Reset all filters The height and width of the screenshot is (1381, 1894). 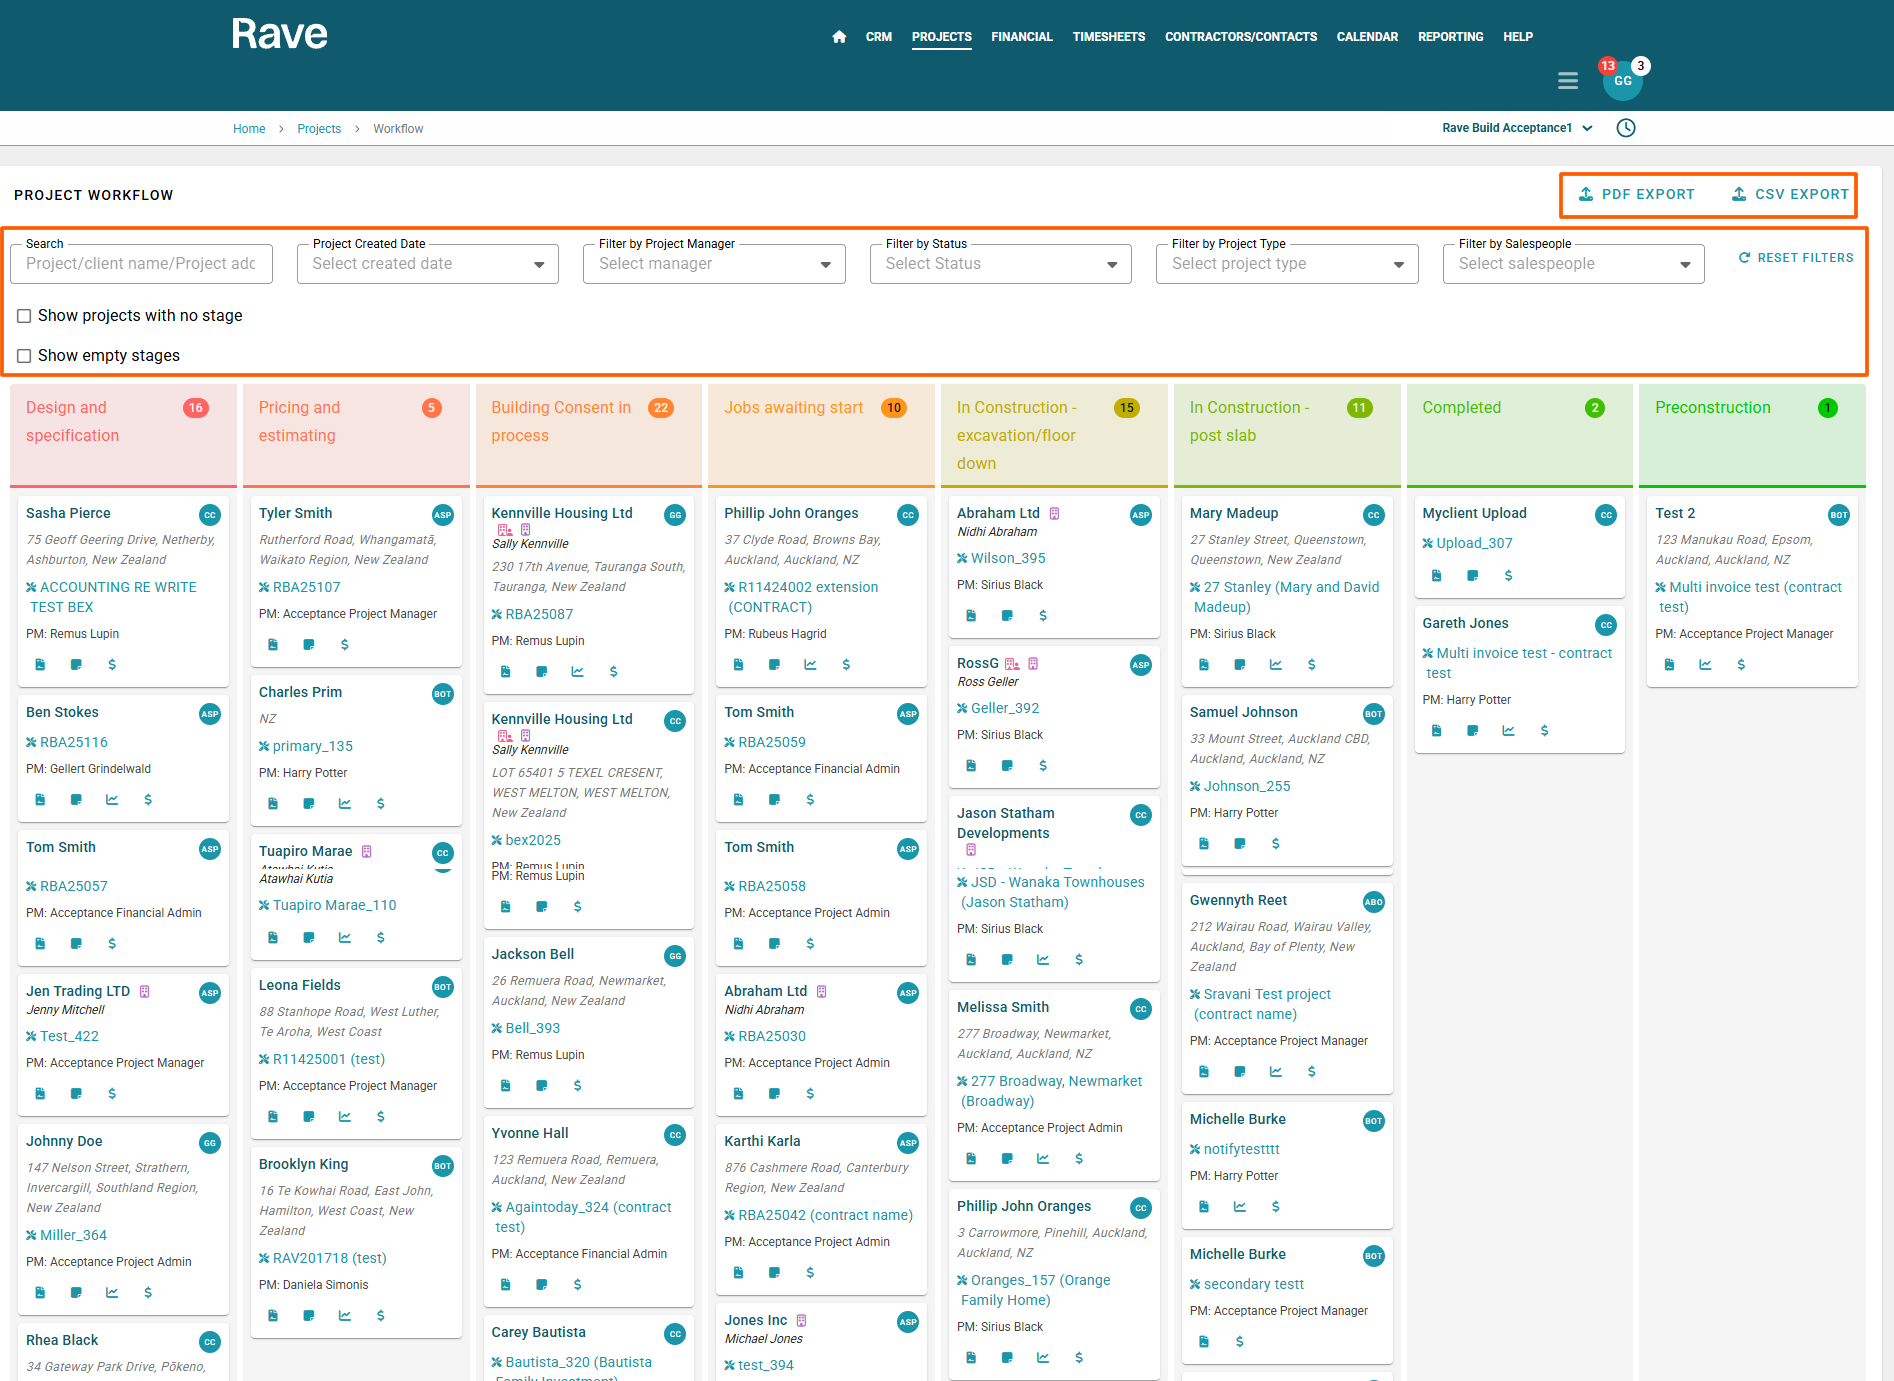[x=1795, y=258]
